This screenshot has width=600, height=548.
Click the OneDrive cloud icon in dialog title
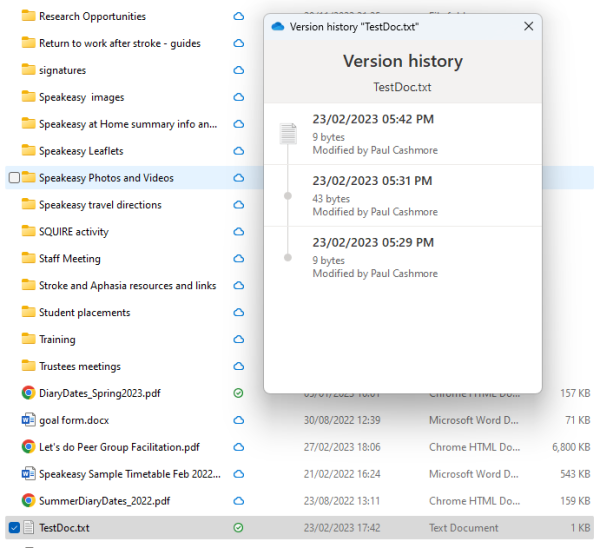coord(277,26)
